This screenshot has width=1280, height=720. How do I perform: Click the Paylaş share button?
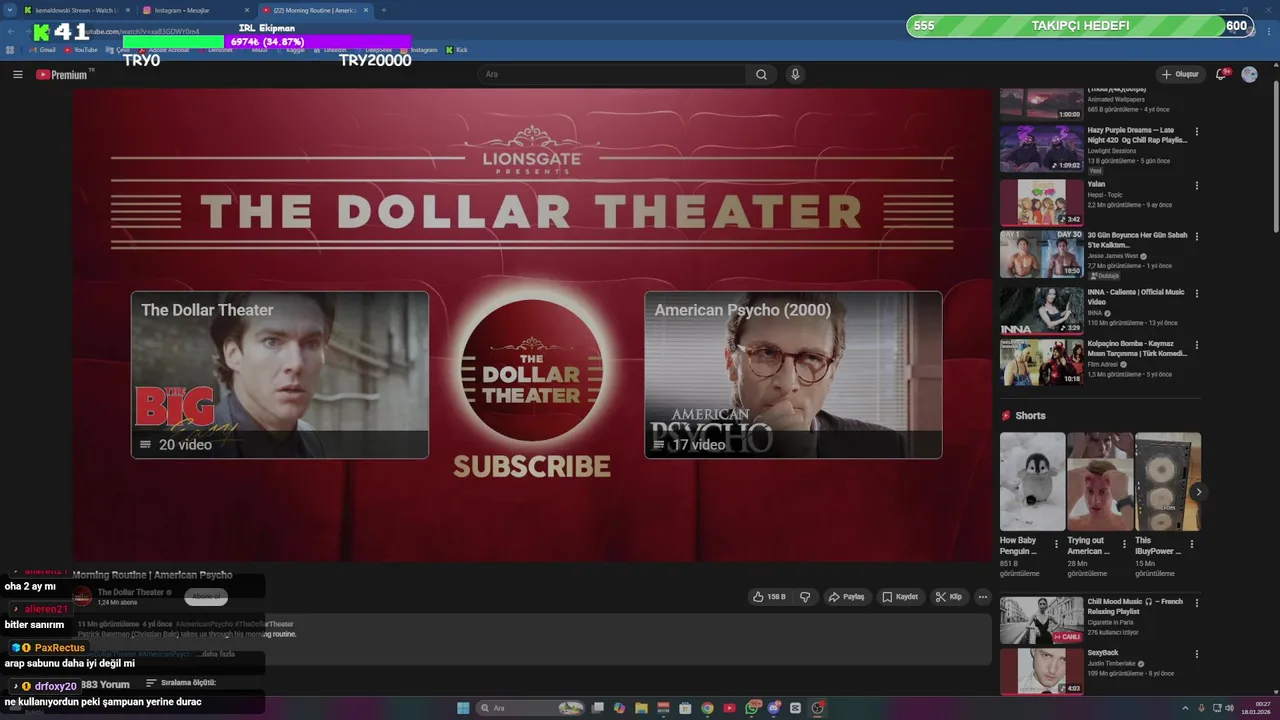click(x=846, y=597)
